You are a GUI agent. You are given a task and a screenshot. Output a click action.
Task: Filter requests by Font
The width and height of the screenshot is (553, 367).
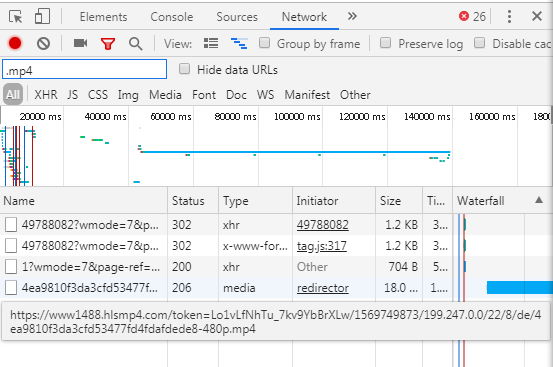[x=204, y=95]
